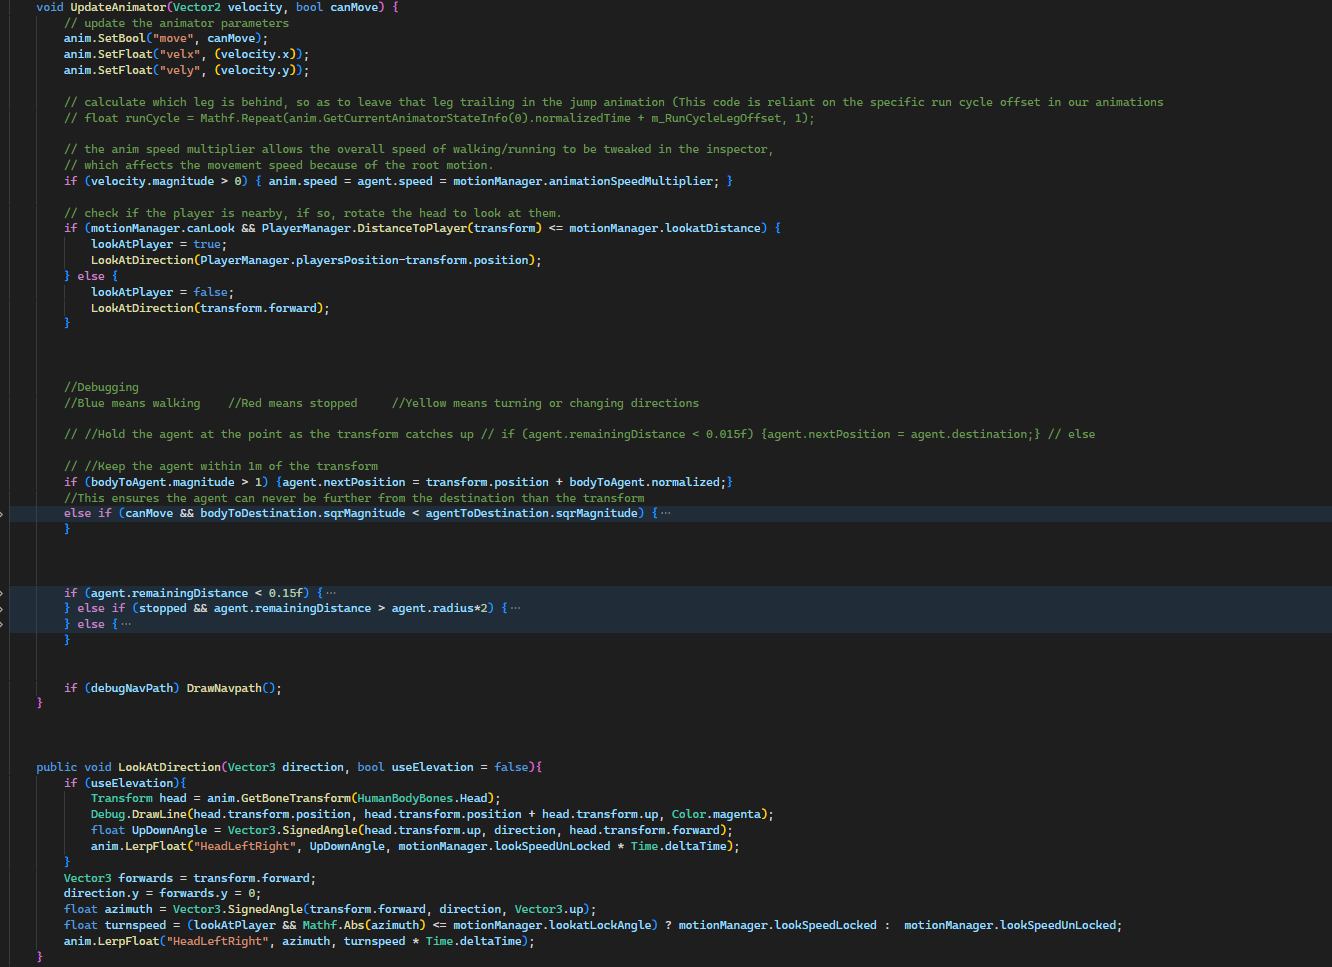Viewport: 1332px width, 967px height.
Task: Click the '//Red means stopped' comment
Action: pyautogui.click(x=292, y=404)
